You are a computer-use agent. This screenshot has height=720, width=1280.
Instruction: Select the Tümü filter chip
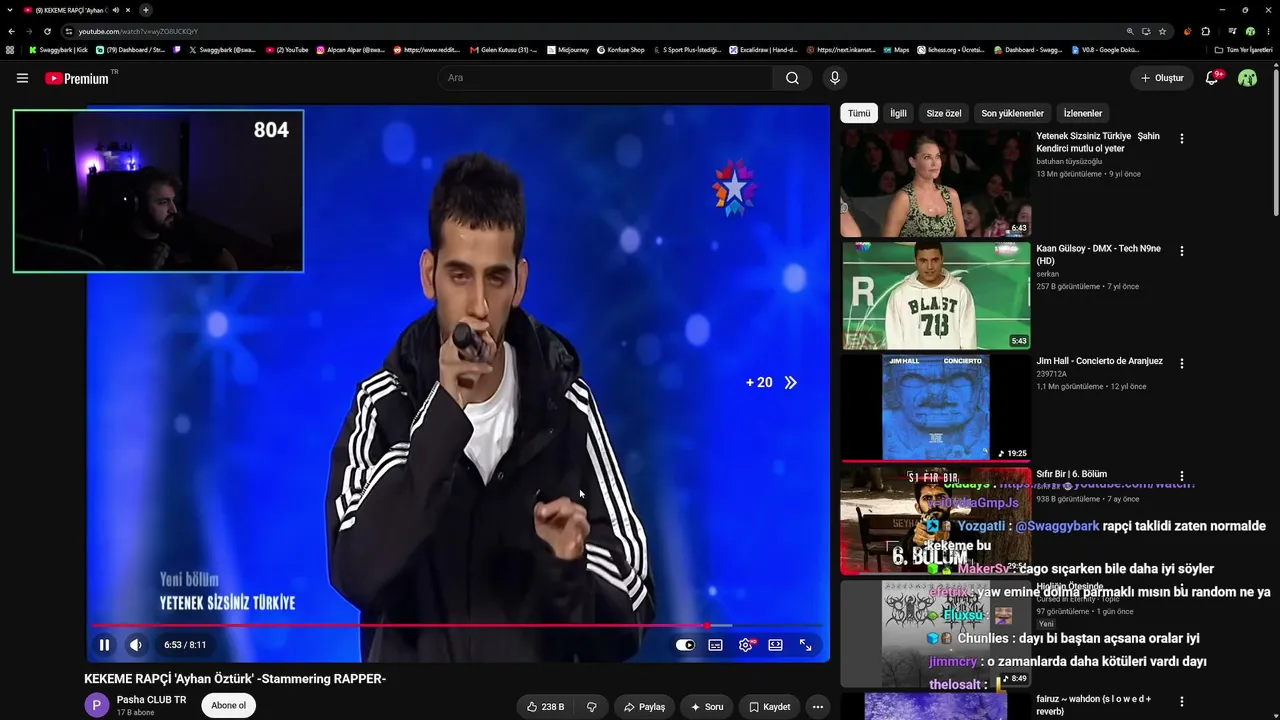859,113
